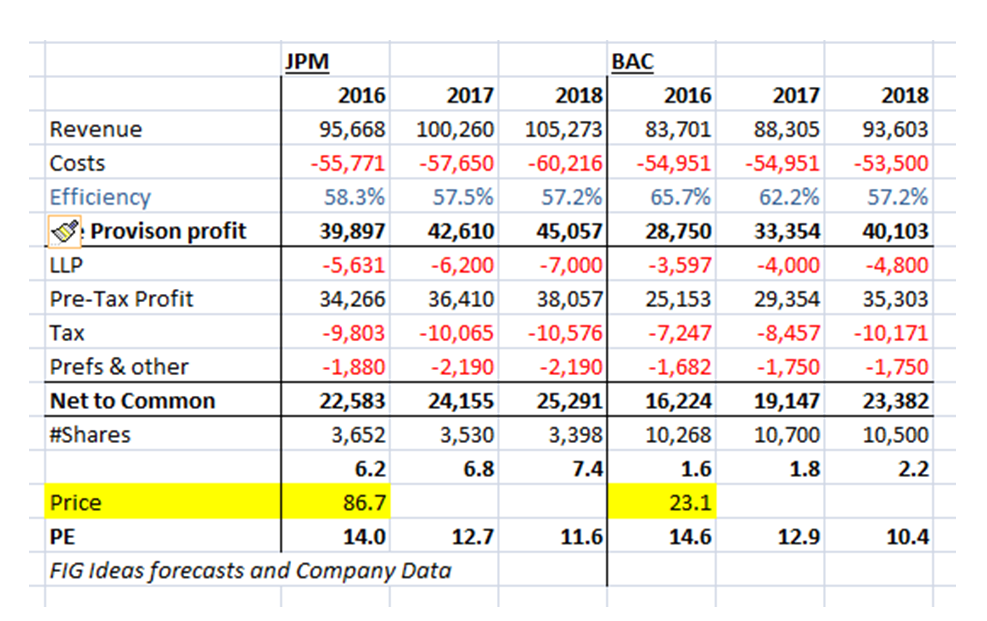Select the JPM header cell
The height and width of the screenshot is (621, 987).
click(307, 61)
